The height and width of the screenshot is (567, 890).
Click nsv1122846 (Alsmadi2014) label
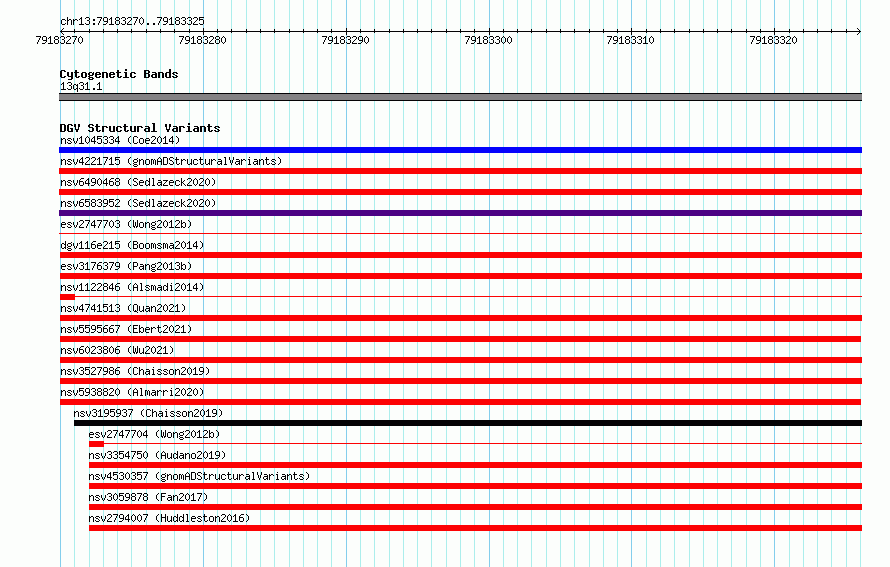pos(132,287)
